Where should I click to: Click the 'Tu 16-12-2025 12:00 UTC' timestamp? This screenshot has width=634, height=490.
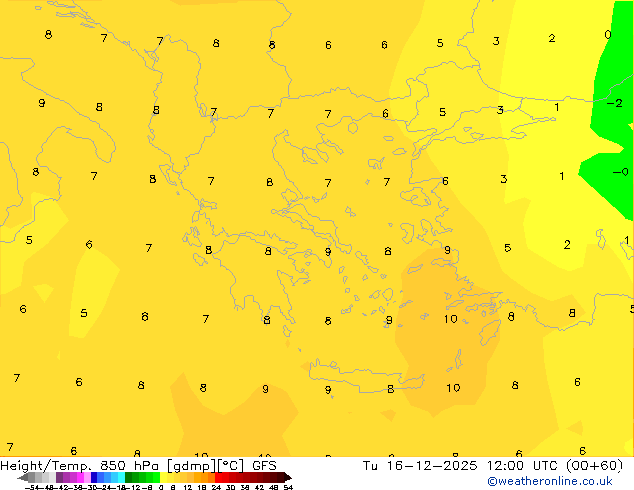[460, 466]
